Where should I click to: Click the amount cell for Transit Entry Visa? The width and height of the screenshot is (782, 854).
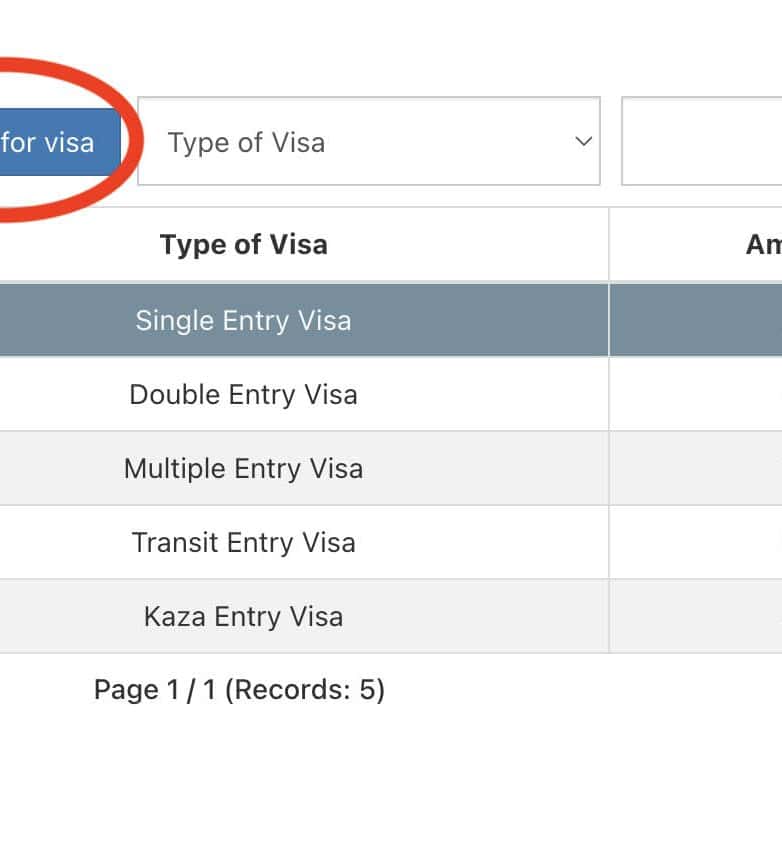tap(696, 542)
